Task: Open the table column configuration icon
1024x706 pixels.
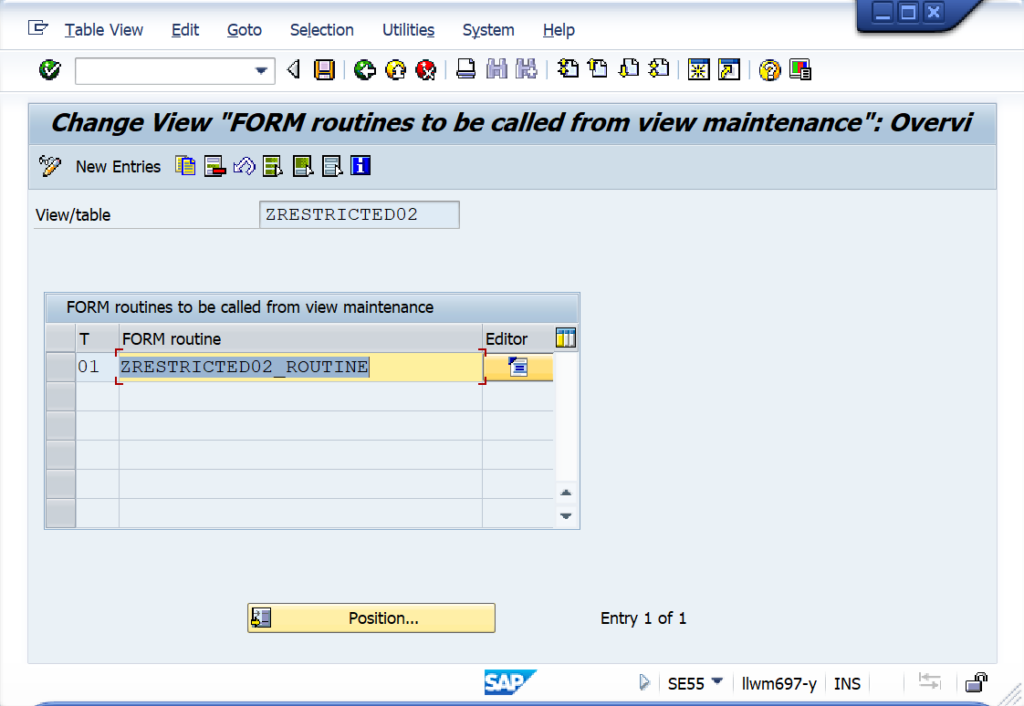Action: click(565, 338)
